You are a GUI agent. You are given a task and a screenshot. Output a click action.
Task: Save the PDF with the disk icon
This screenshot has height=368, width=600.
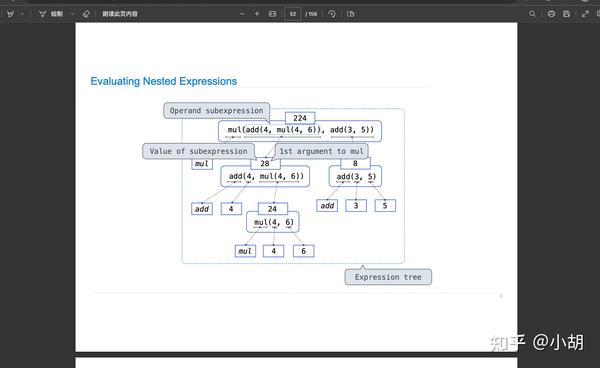pos(566,14)
